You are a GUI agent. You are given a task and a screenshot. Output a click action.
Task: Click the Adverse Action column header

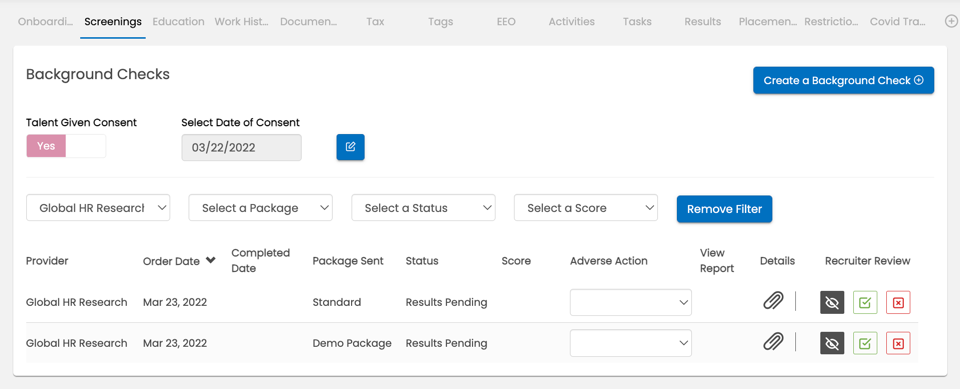click(609, 260)
